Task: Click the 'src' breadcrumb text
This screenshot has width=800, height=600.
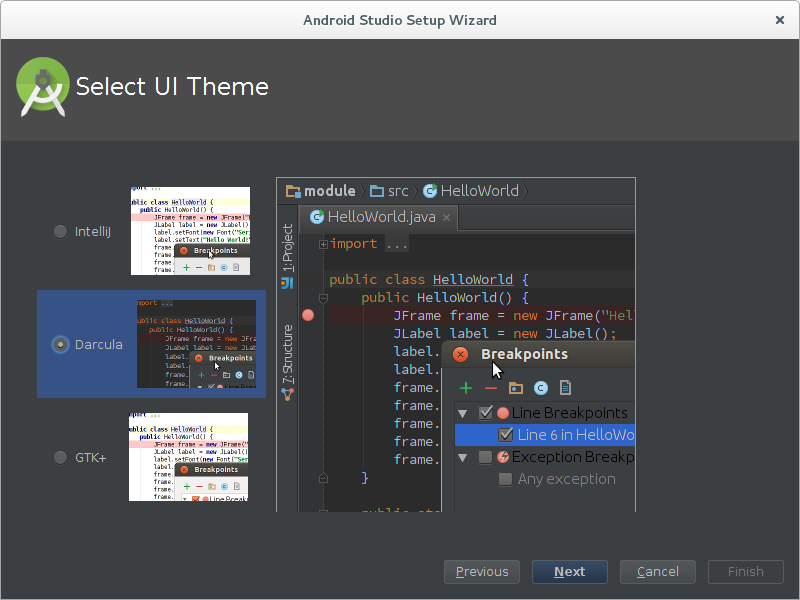Action: tap(398, 192)
